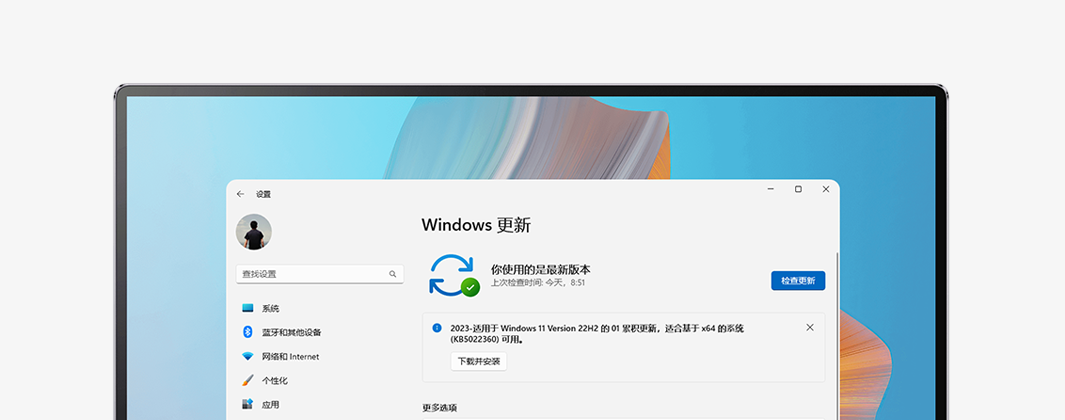Image resolution: width=1065 pixels, height=420 pixels.
Task: Click the 设置 window title
Action: tap(264, 194)
